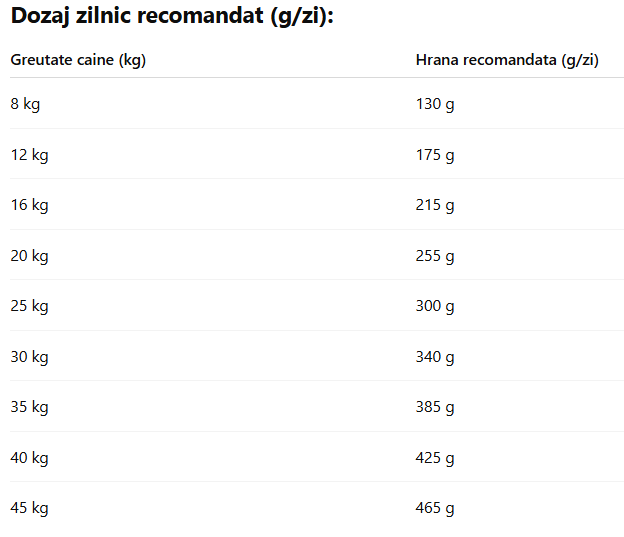Select the '12 kg' row label
Viewport: 624px width, 537px height.
(x=29, y=155)
